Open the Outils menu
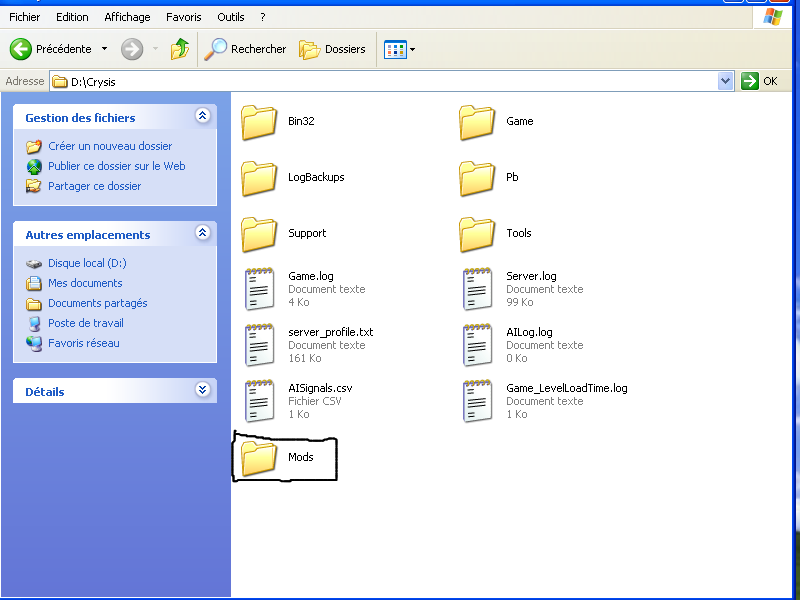The width and height of the screenshot is (800, 600). pyautogui.click(x=231, y=17)
